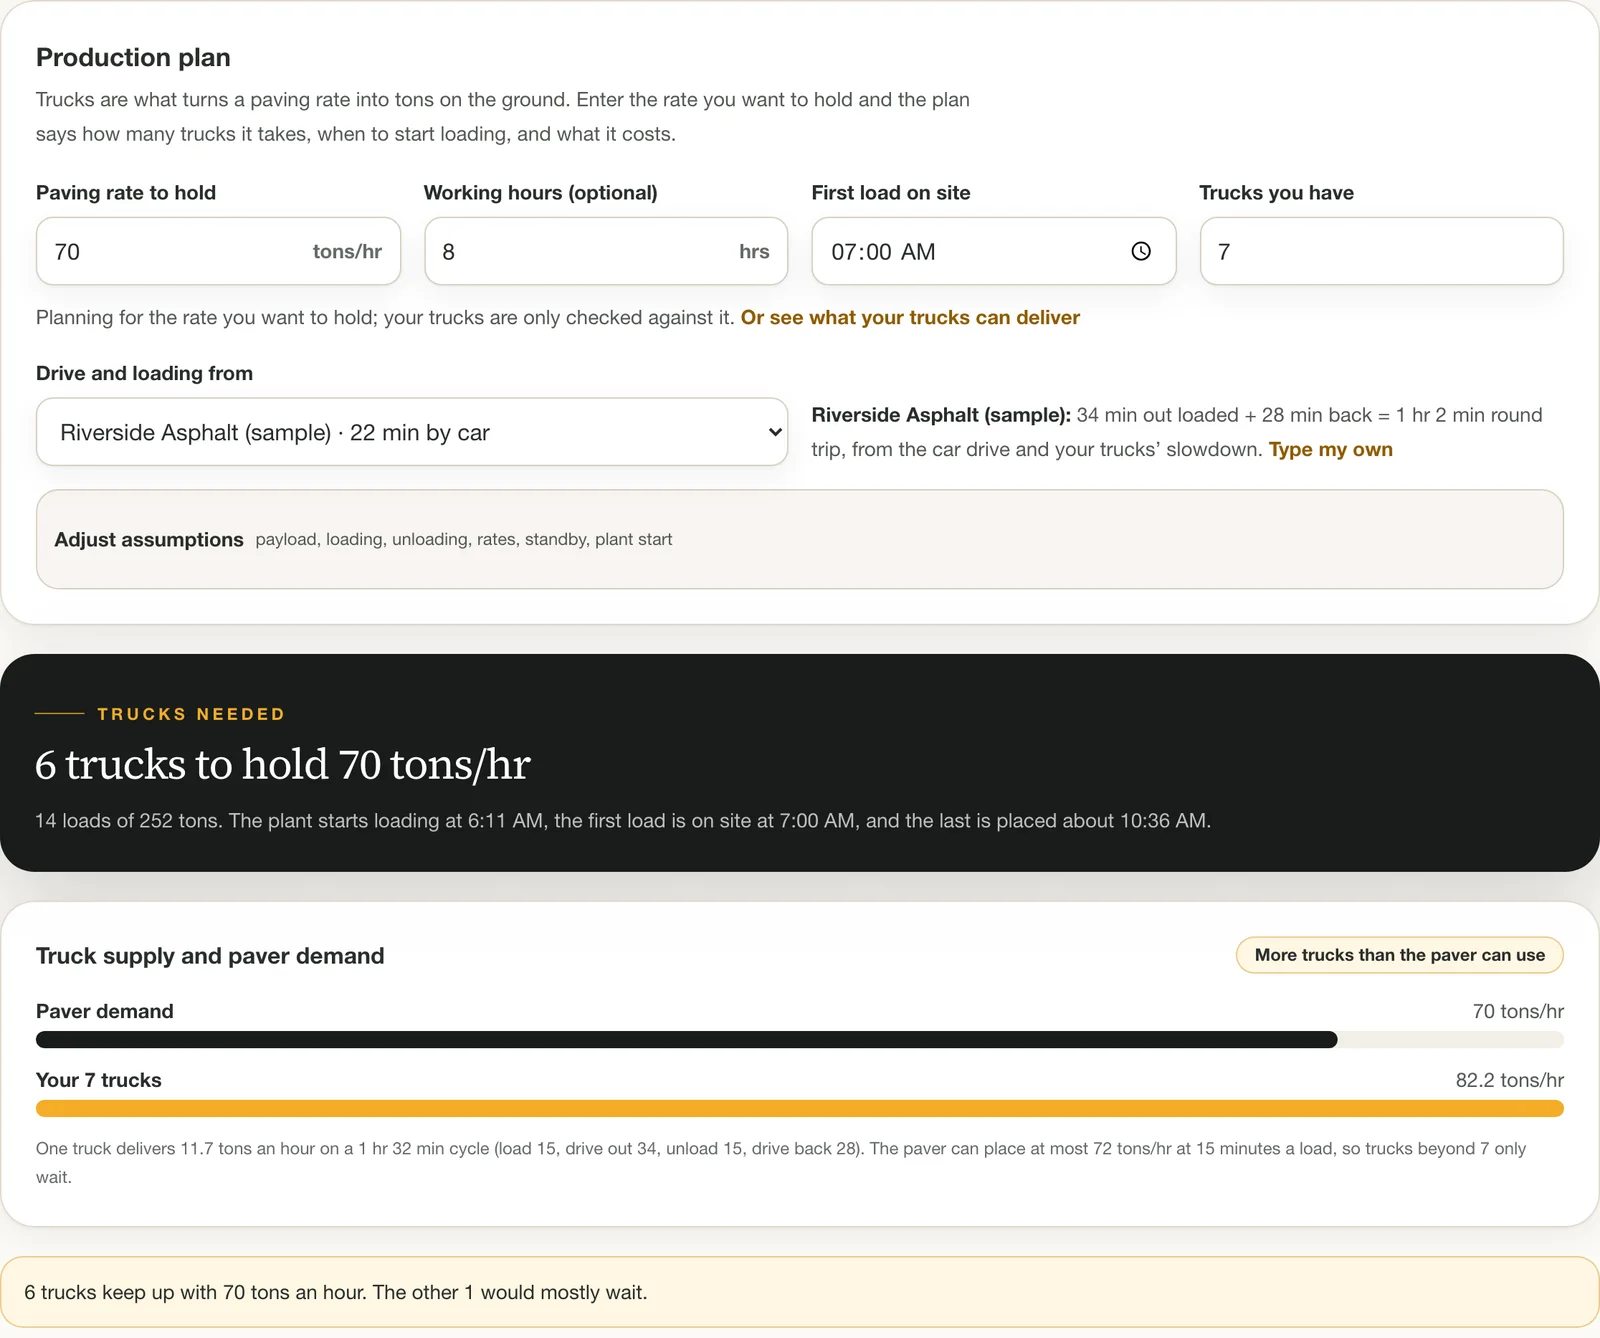Open the Riverside Asphalt plant dropdown
The height and width of the screenshot is (1338, 1600).
pos(412,432)
